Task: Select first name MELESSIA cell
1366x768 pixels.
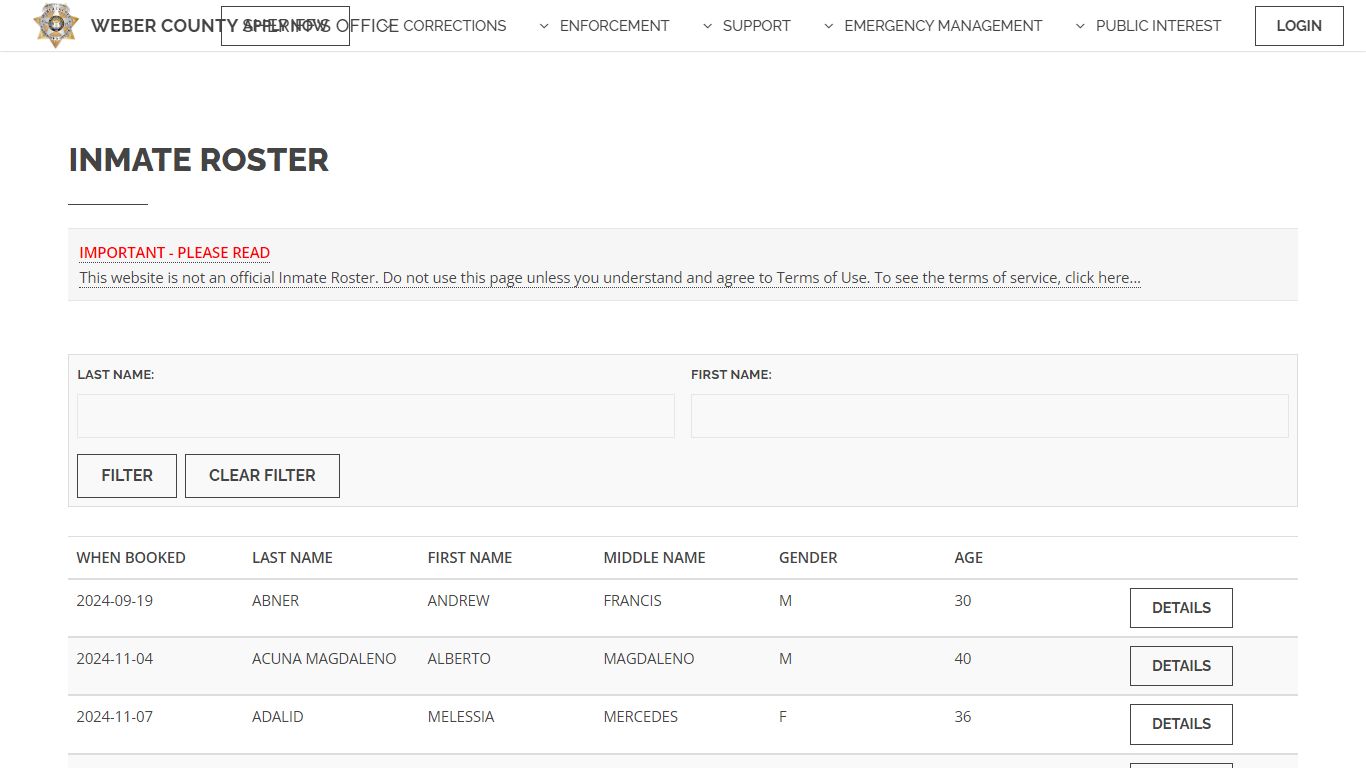Action: point(461,717)
